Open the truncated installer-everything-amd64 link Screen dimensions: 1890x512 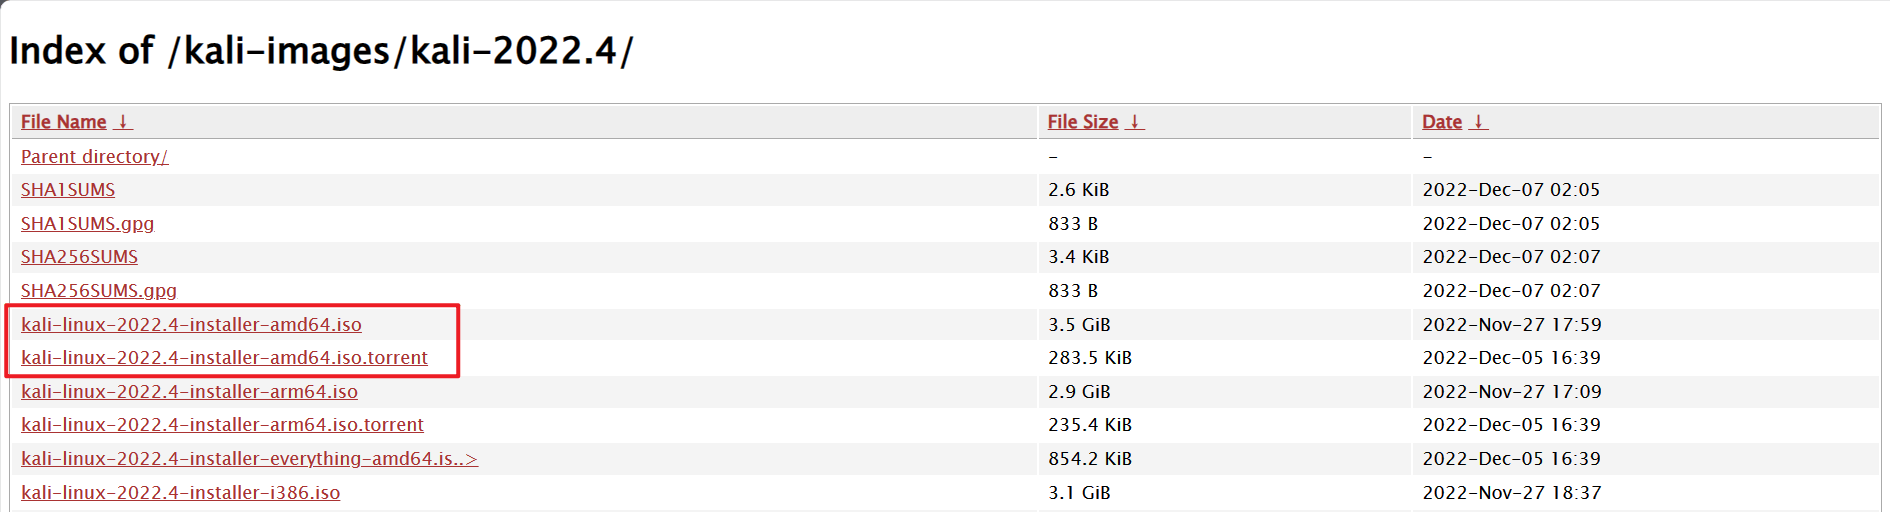[249, 459]
